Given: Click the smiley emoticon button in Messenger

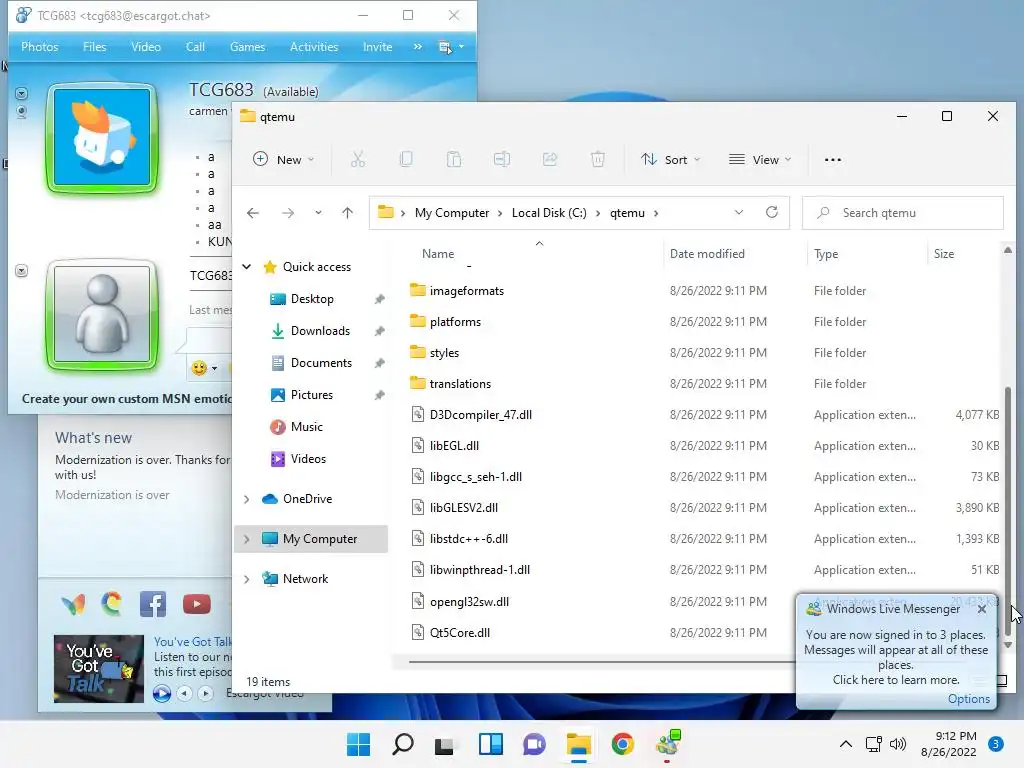Looking at the screenshot, I should (x=199, y=368).
